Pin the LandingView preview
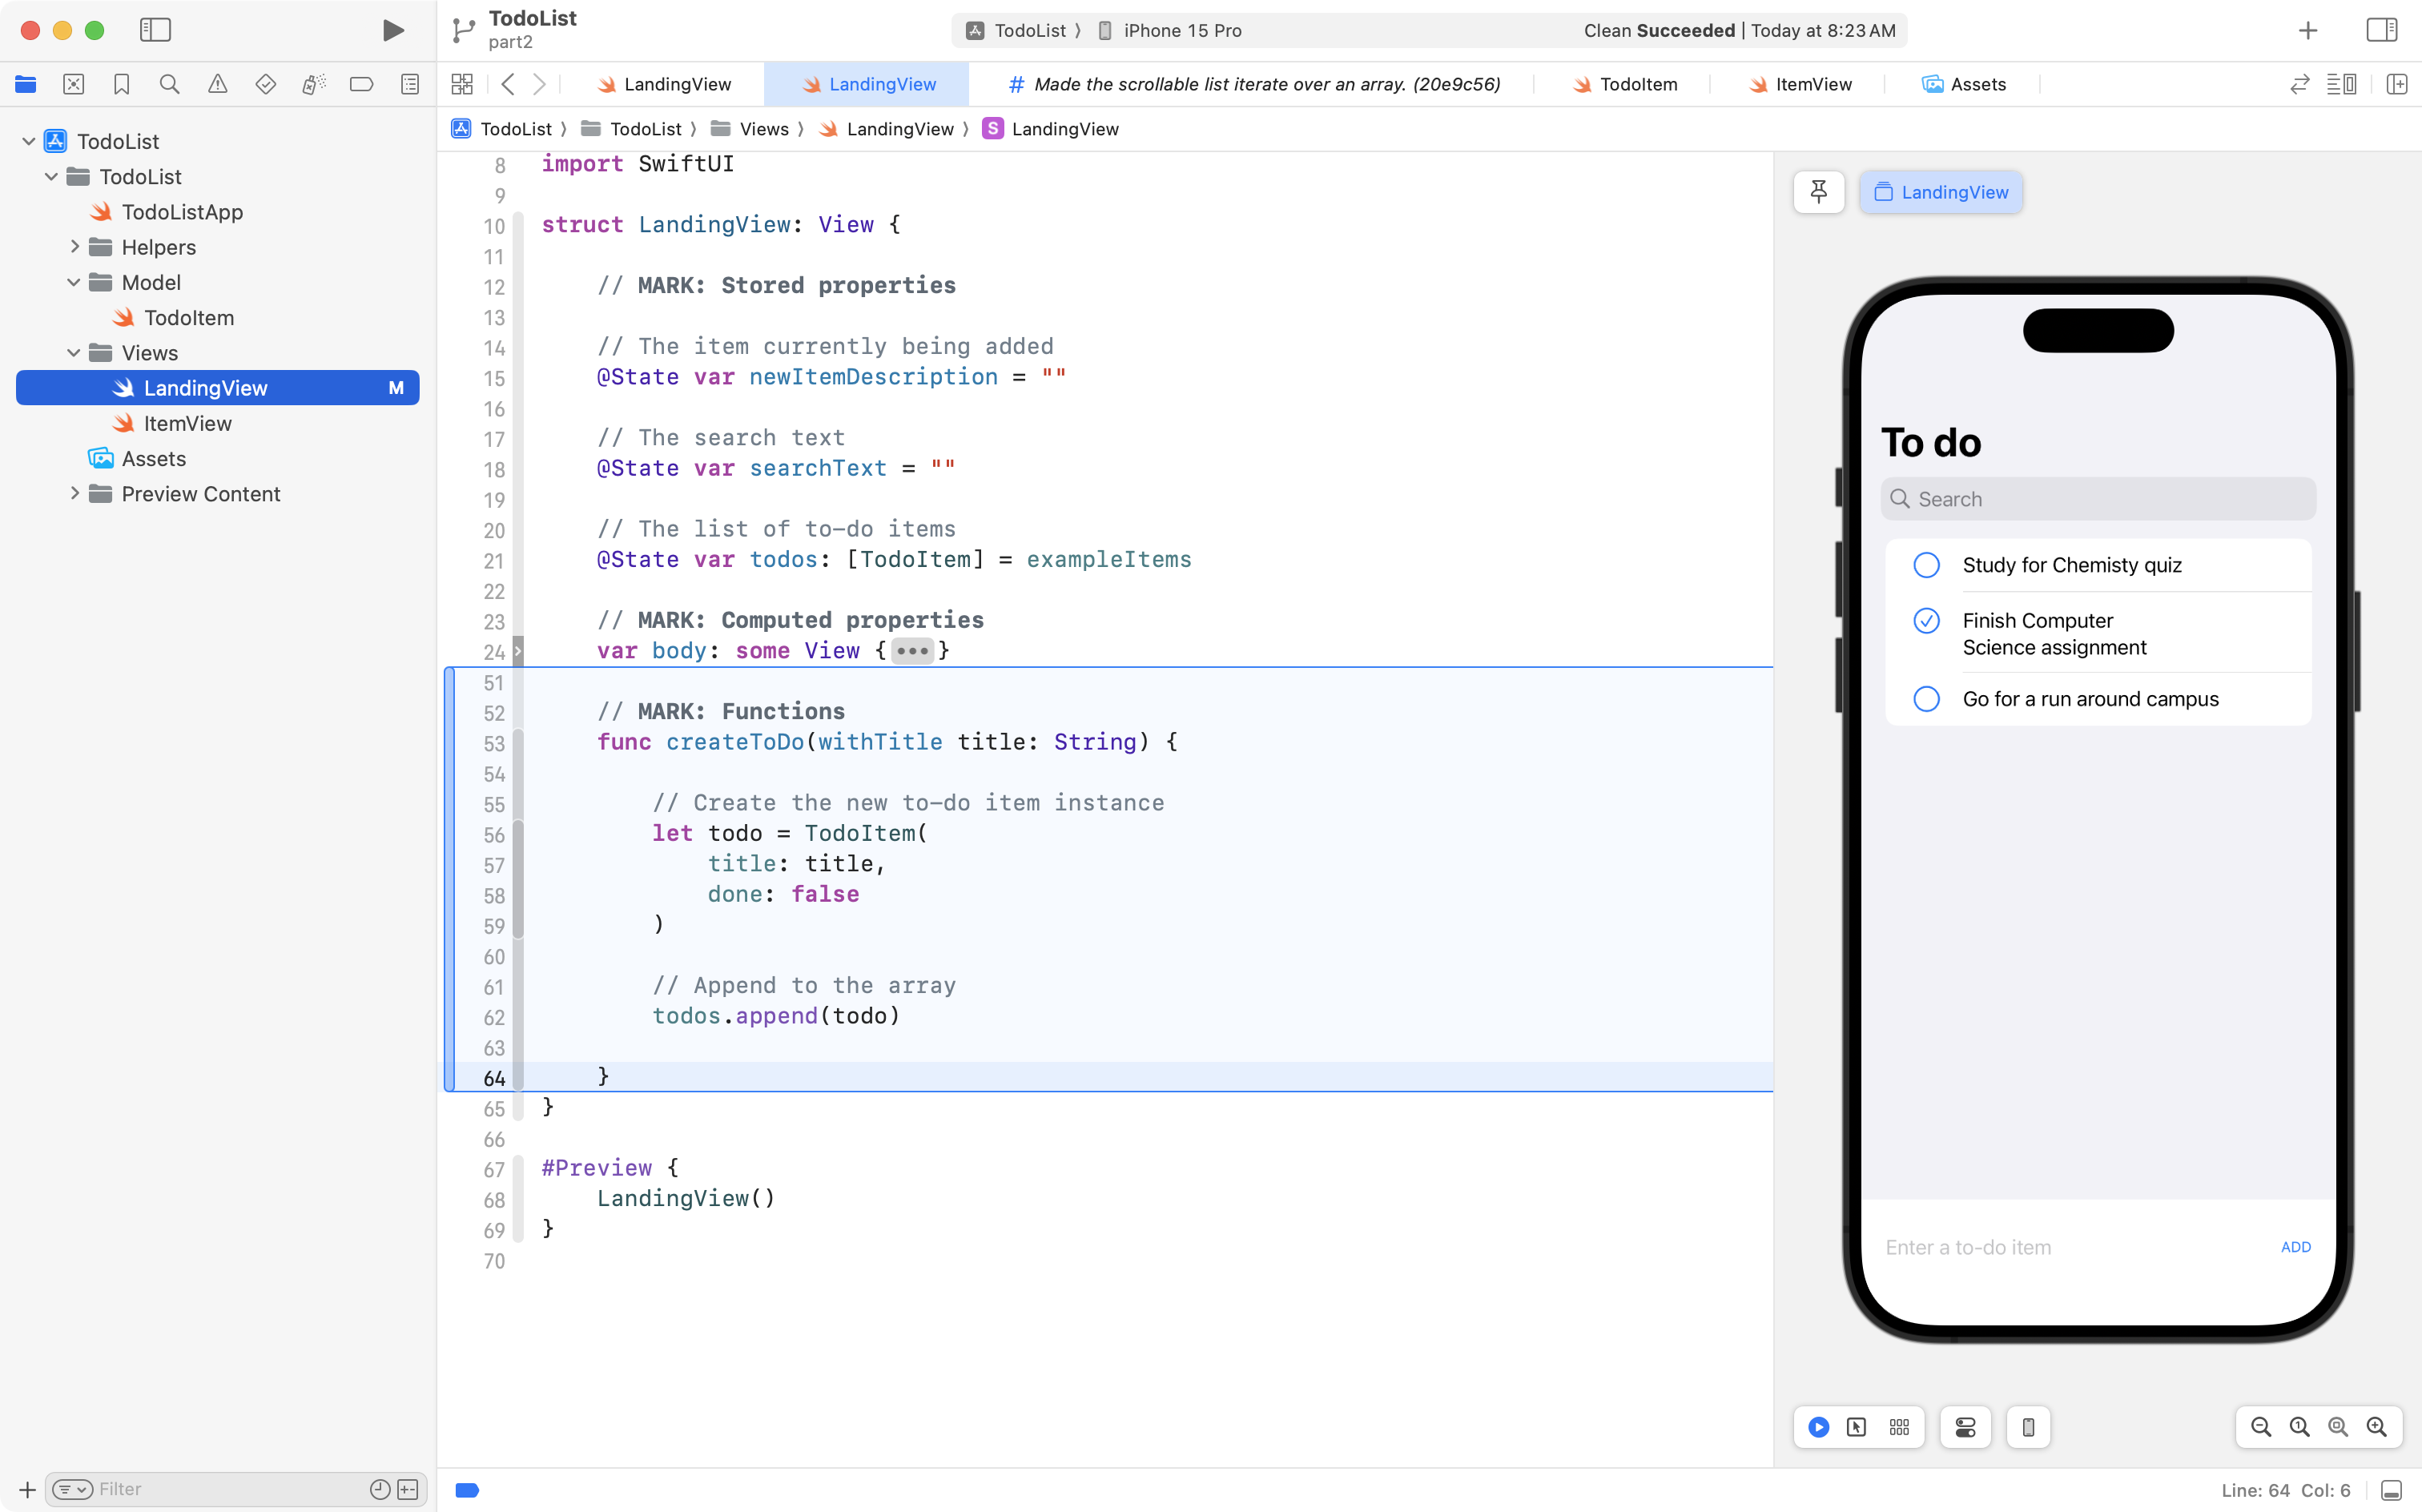This screenshot has height=1512, width=2422. coord(1817,192)
